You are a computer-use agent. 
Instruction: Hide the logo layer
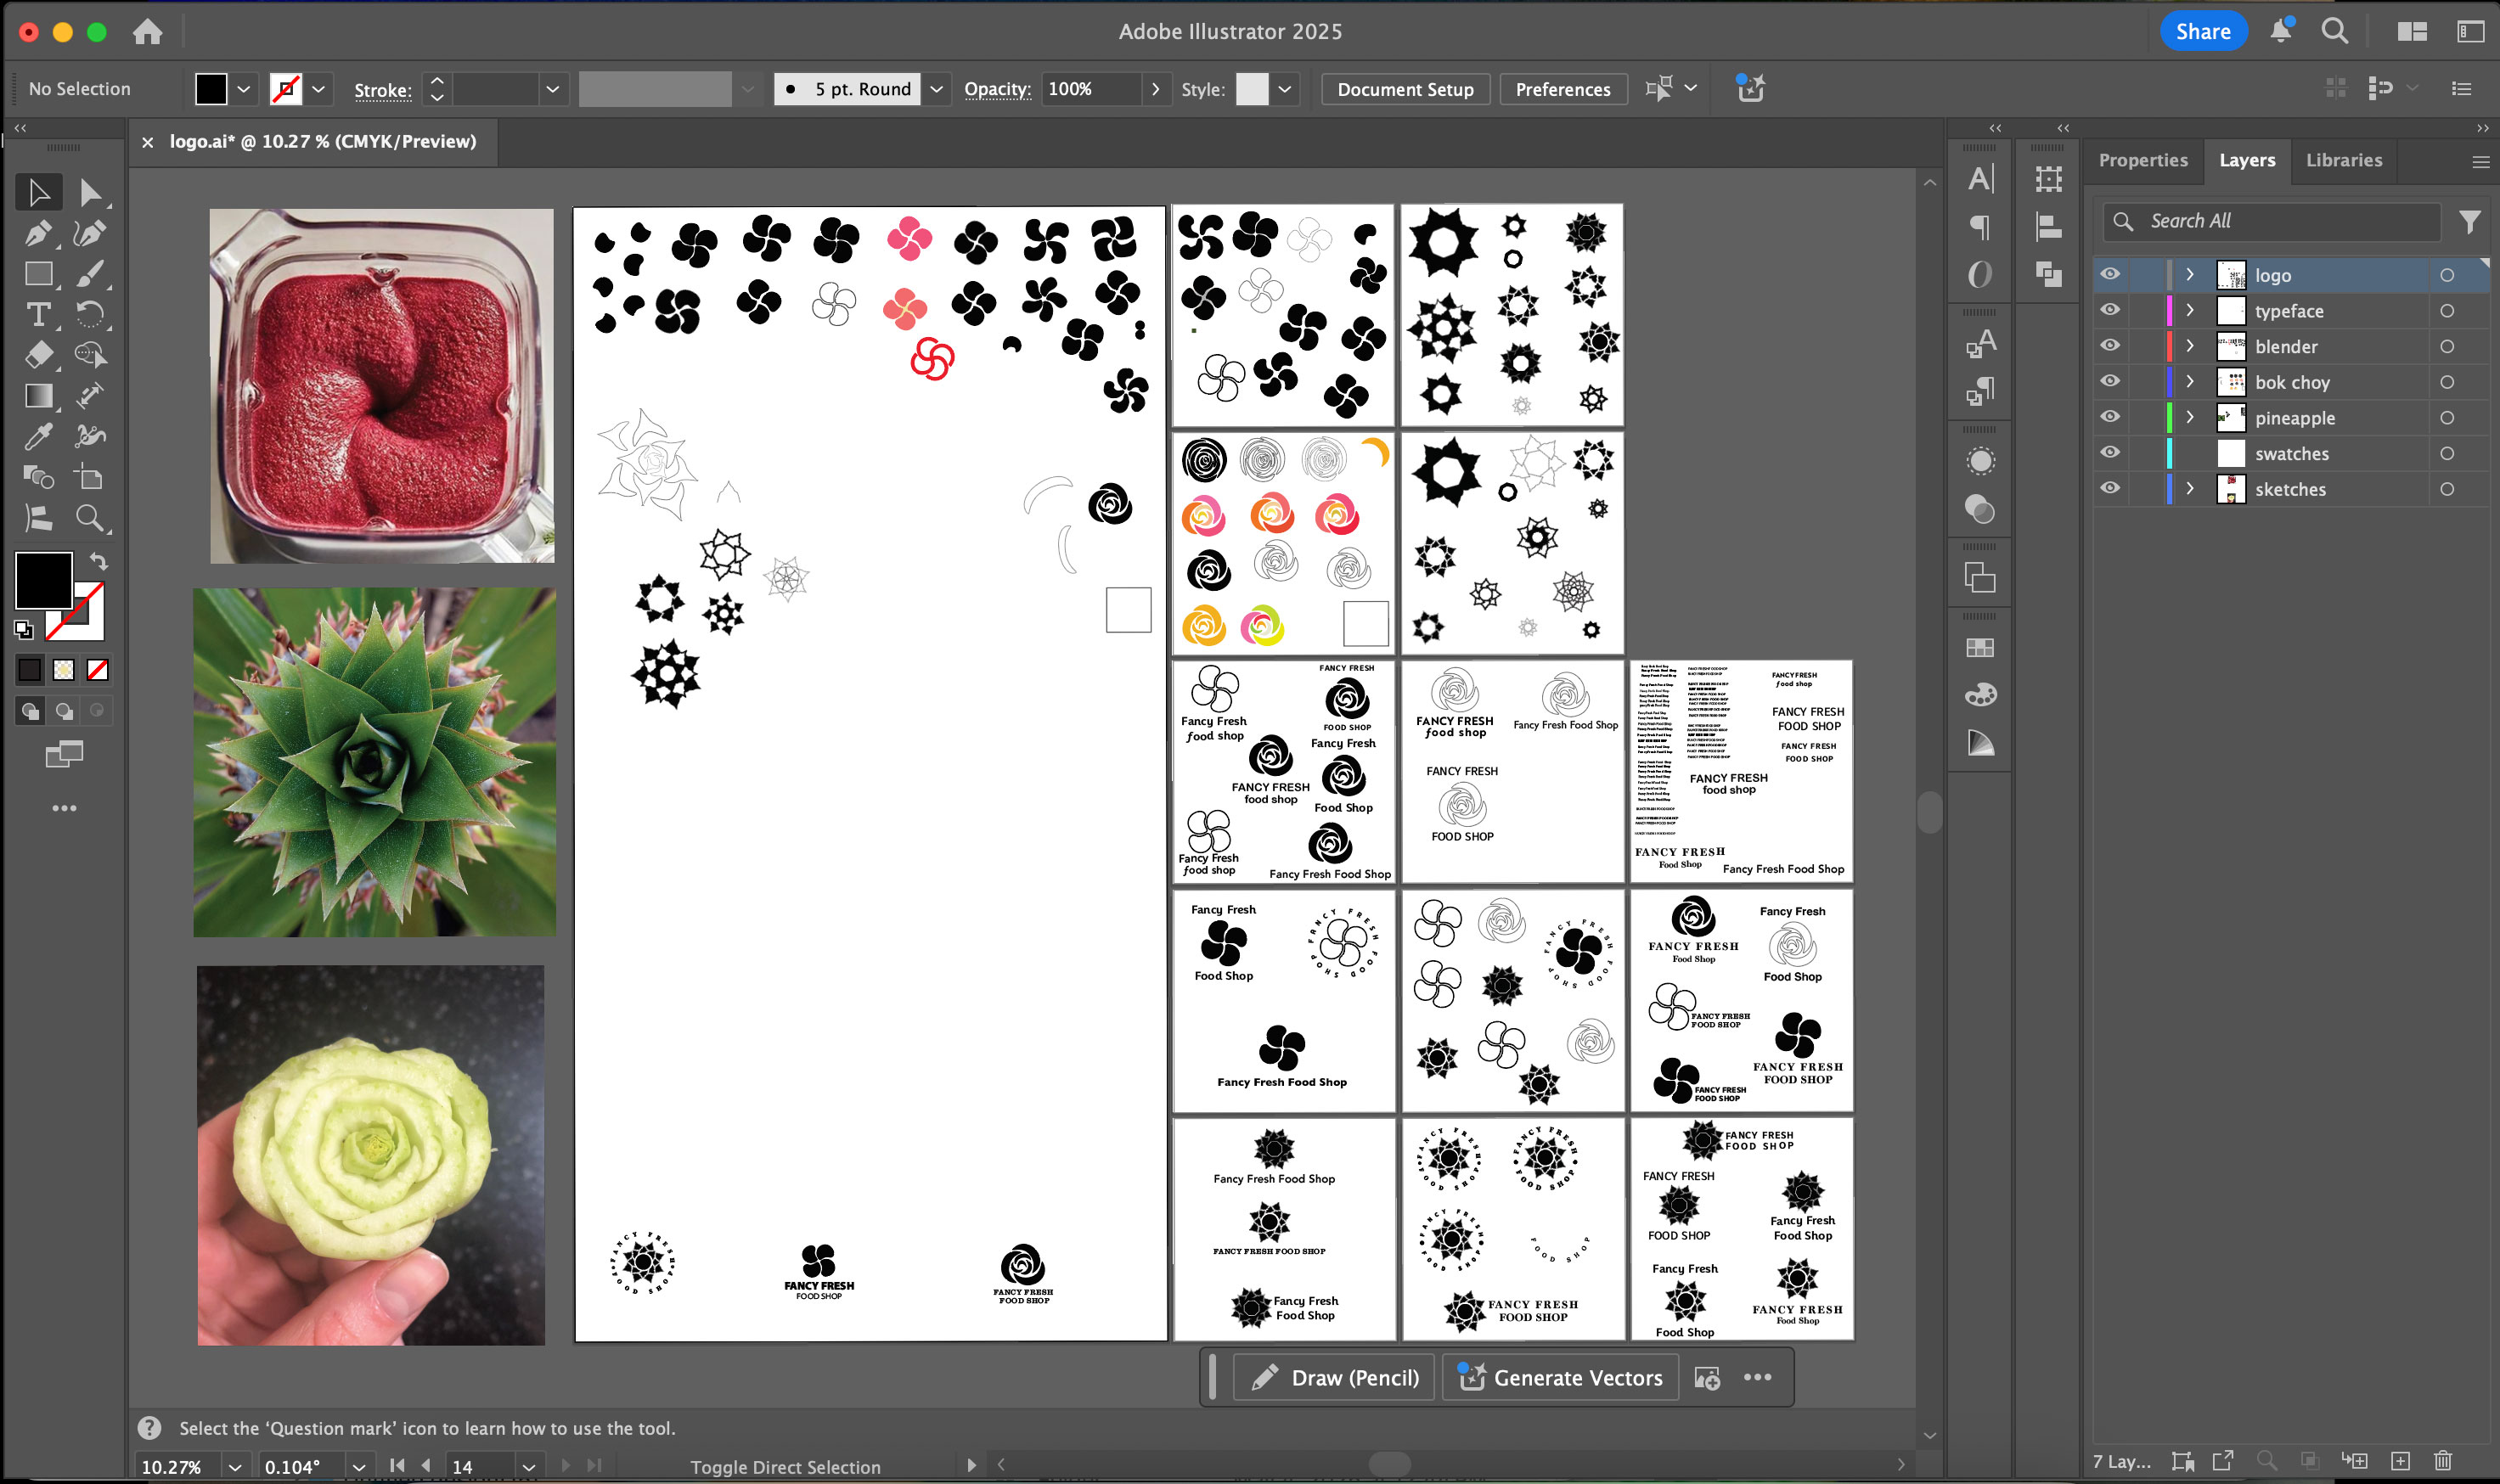(2110, 274)
